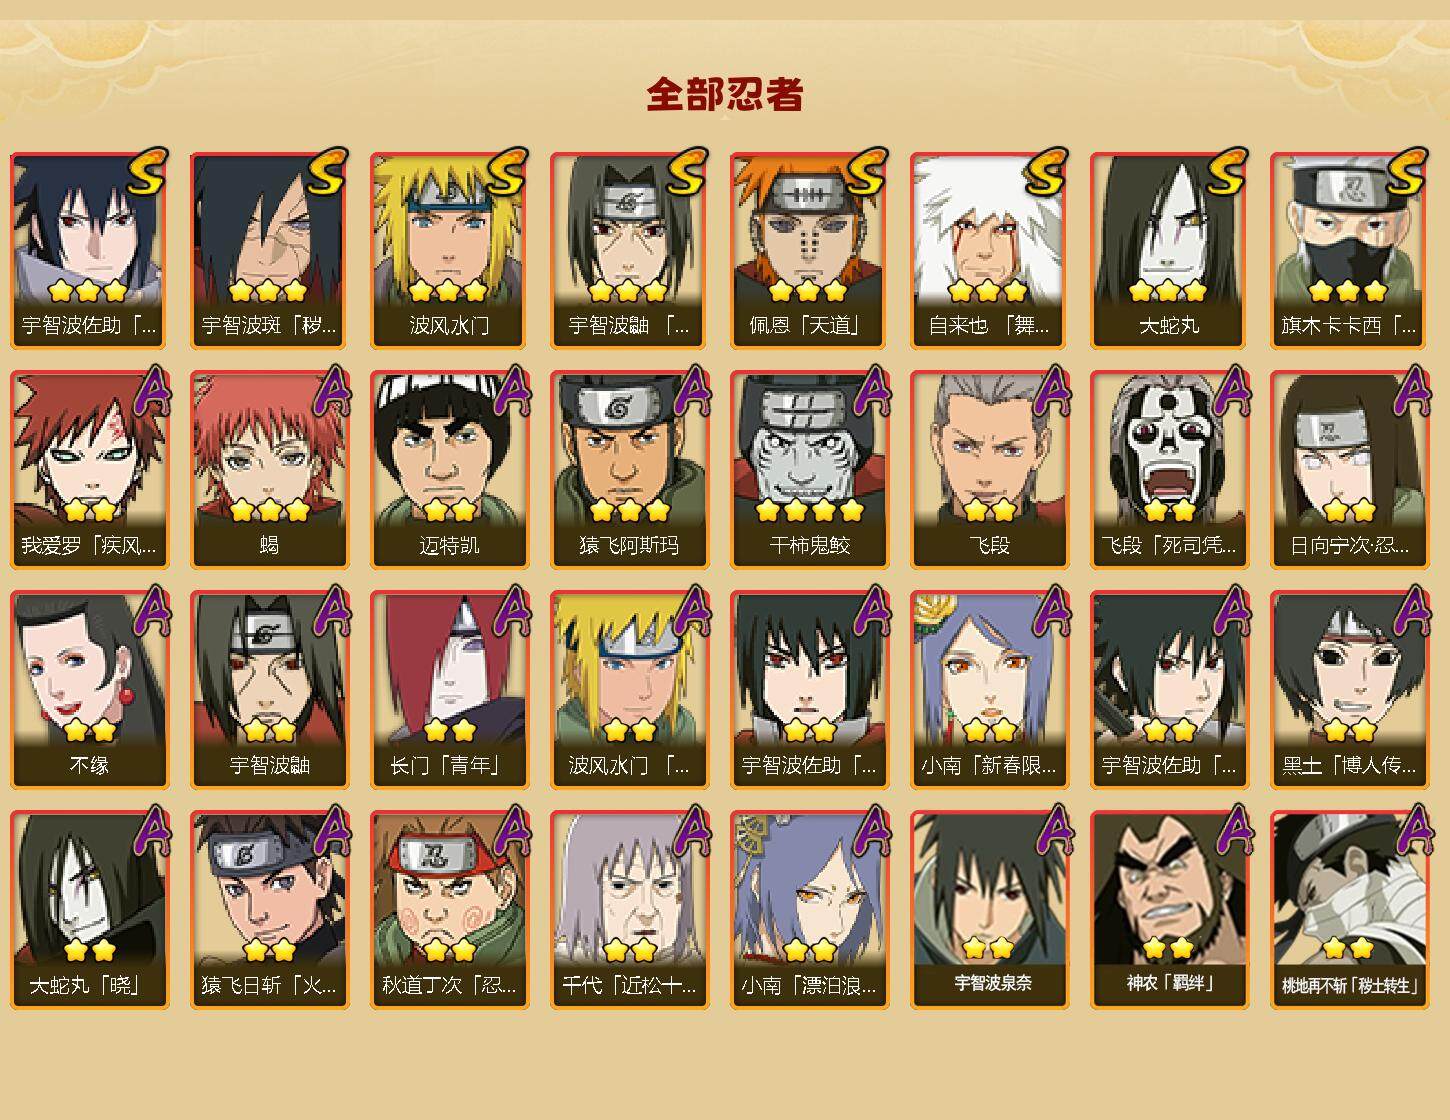
Task: Open the 猿飞阿斯玛 ninja card
Action: 629,470
